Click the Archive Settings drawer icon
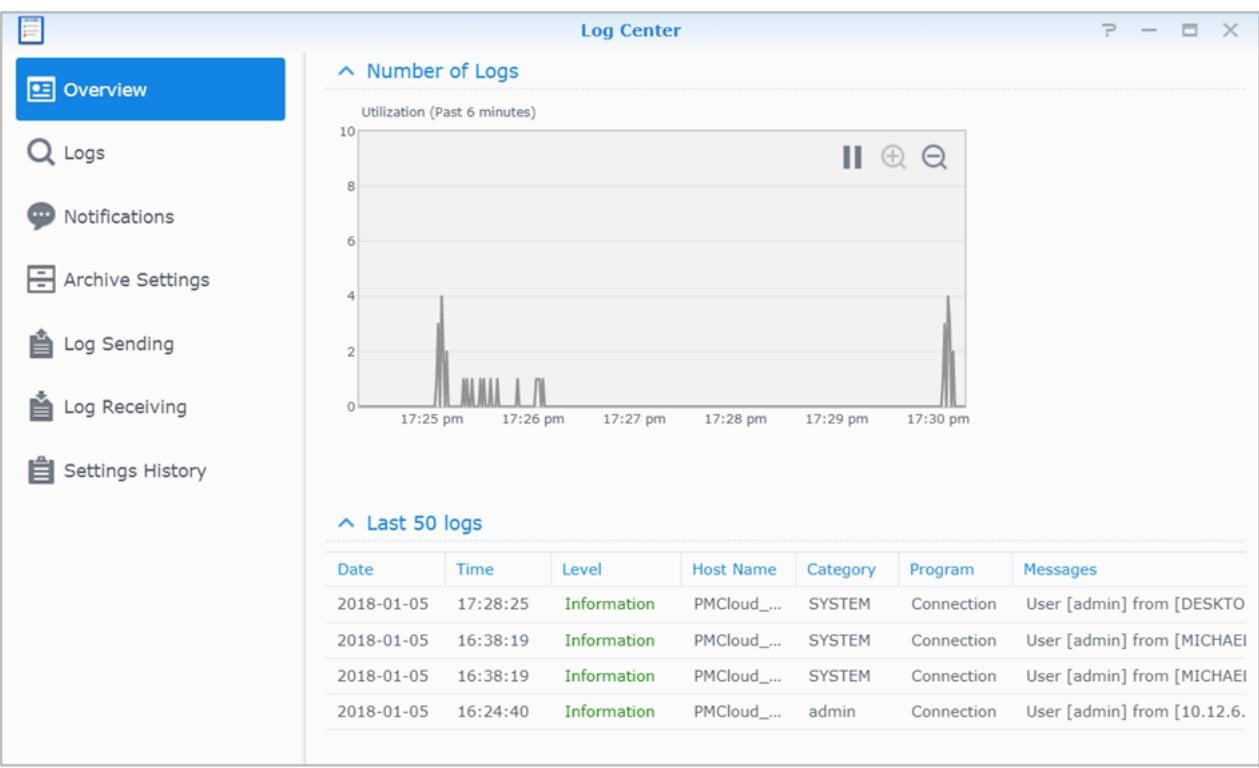Viewport: 1259px width, 768px height. coord(41,280)
